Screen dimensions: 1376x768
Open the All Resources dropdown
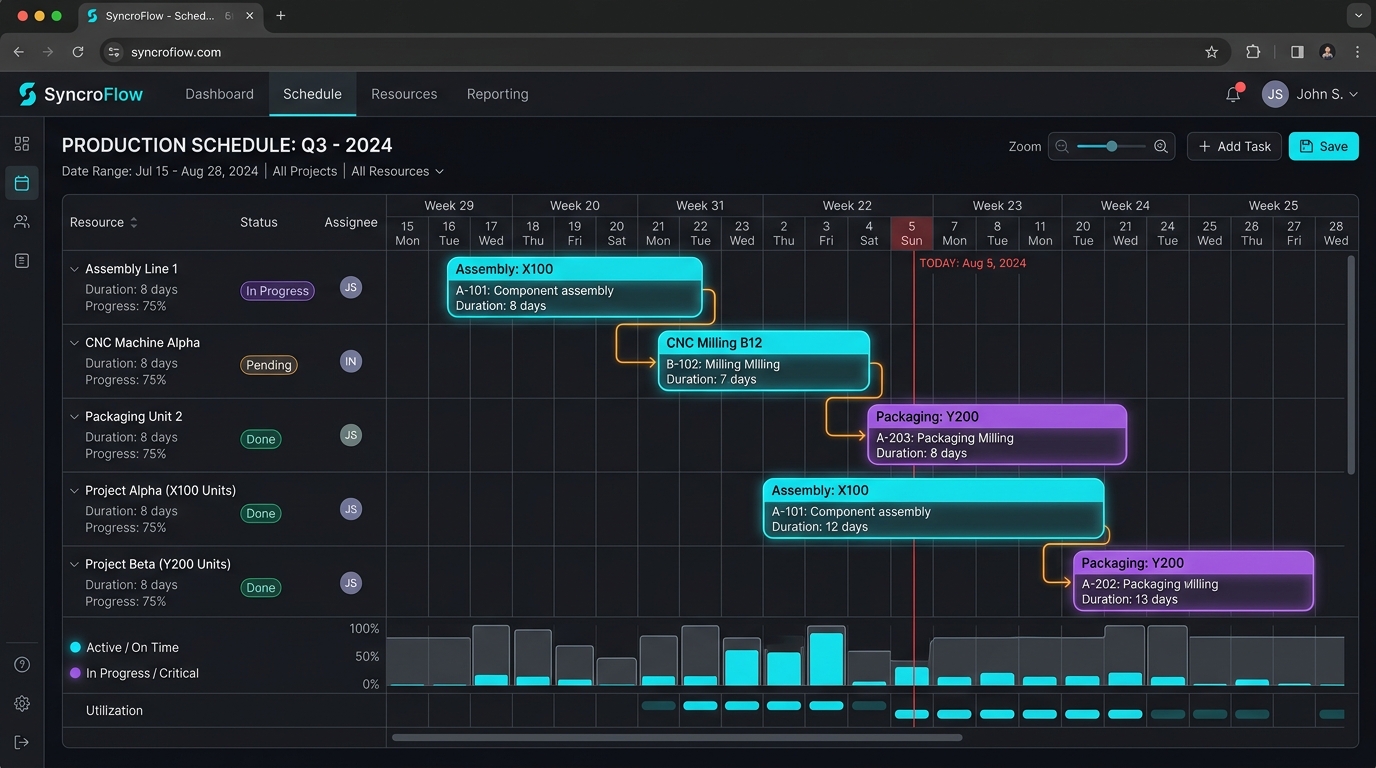coord(397,171)
